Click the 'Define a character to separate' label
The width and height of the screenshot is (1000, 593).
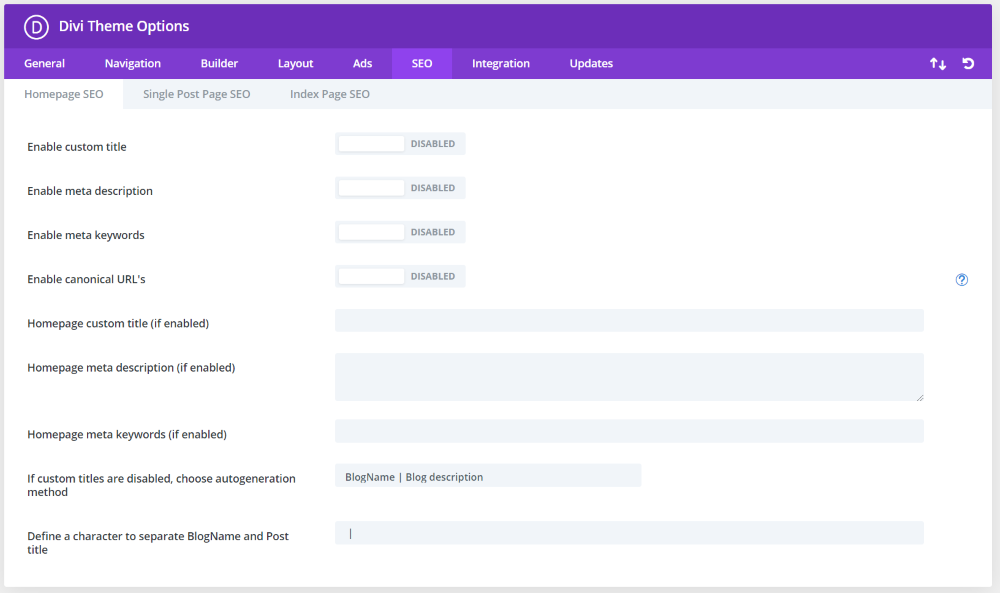(x=158, y=543)
